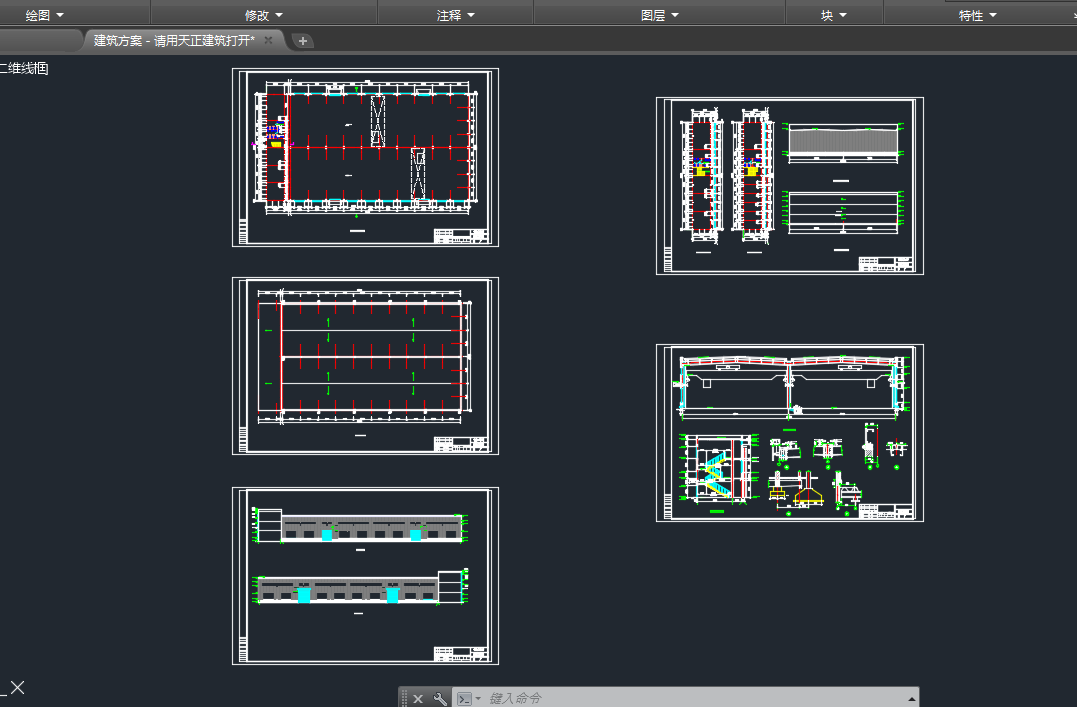Click the 二维线框 visual style control
Viewport: 1077px width, 707px height.
pos(25,69)
